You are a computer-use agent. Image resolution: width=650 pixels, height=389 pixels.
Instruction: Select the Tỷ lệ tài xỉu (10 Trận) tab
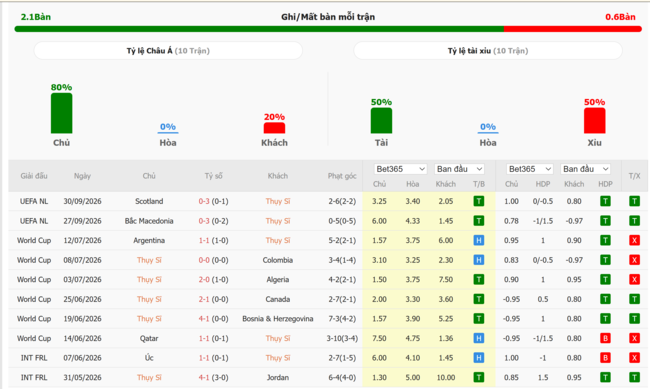click(488, 51)
